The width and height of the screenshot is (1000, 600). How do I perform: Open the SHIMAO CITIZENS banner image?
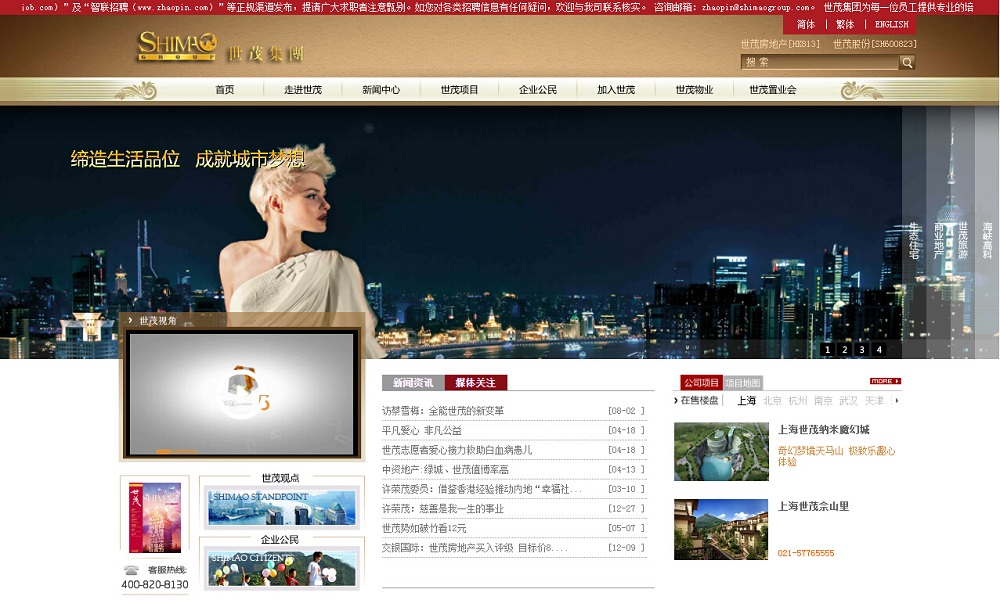click(x=282, y=568)
